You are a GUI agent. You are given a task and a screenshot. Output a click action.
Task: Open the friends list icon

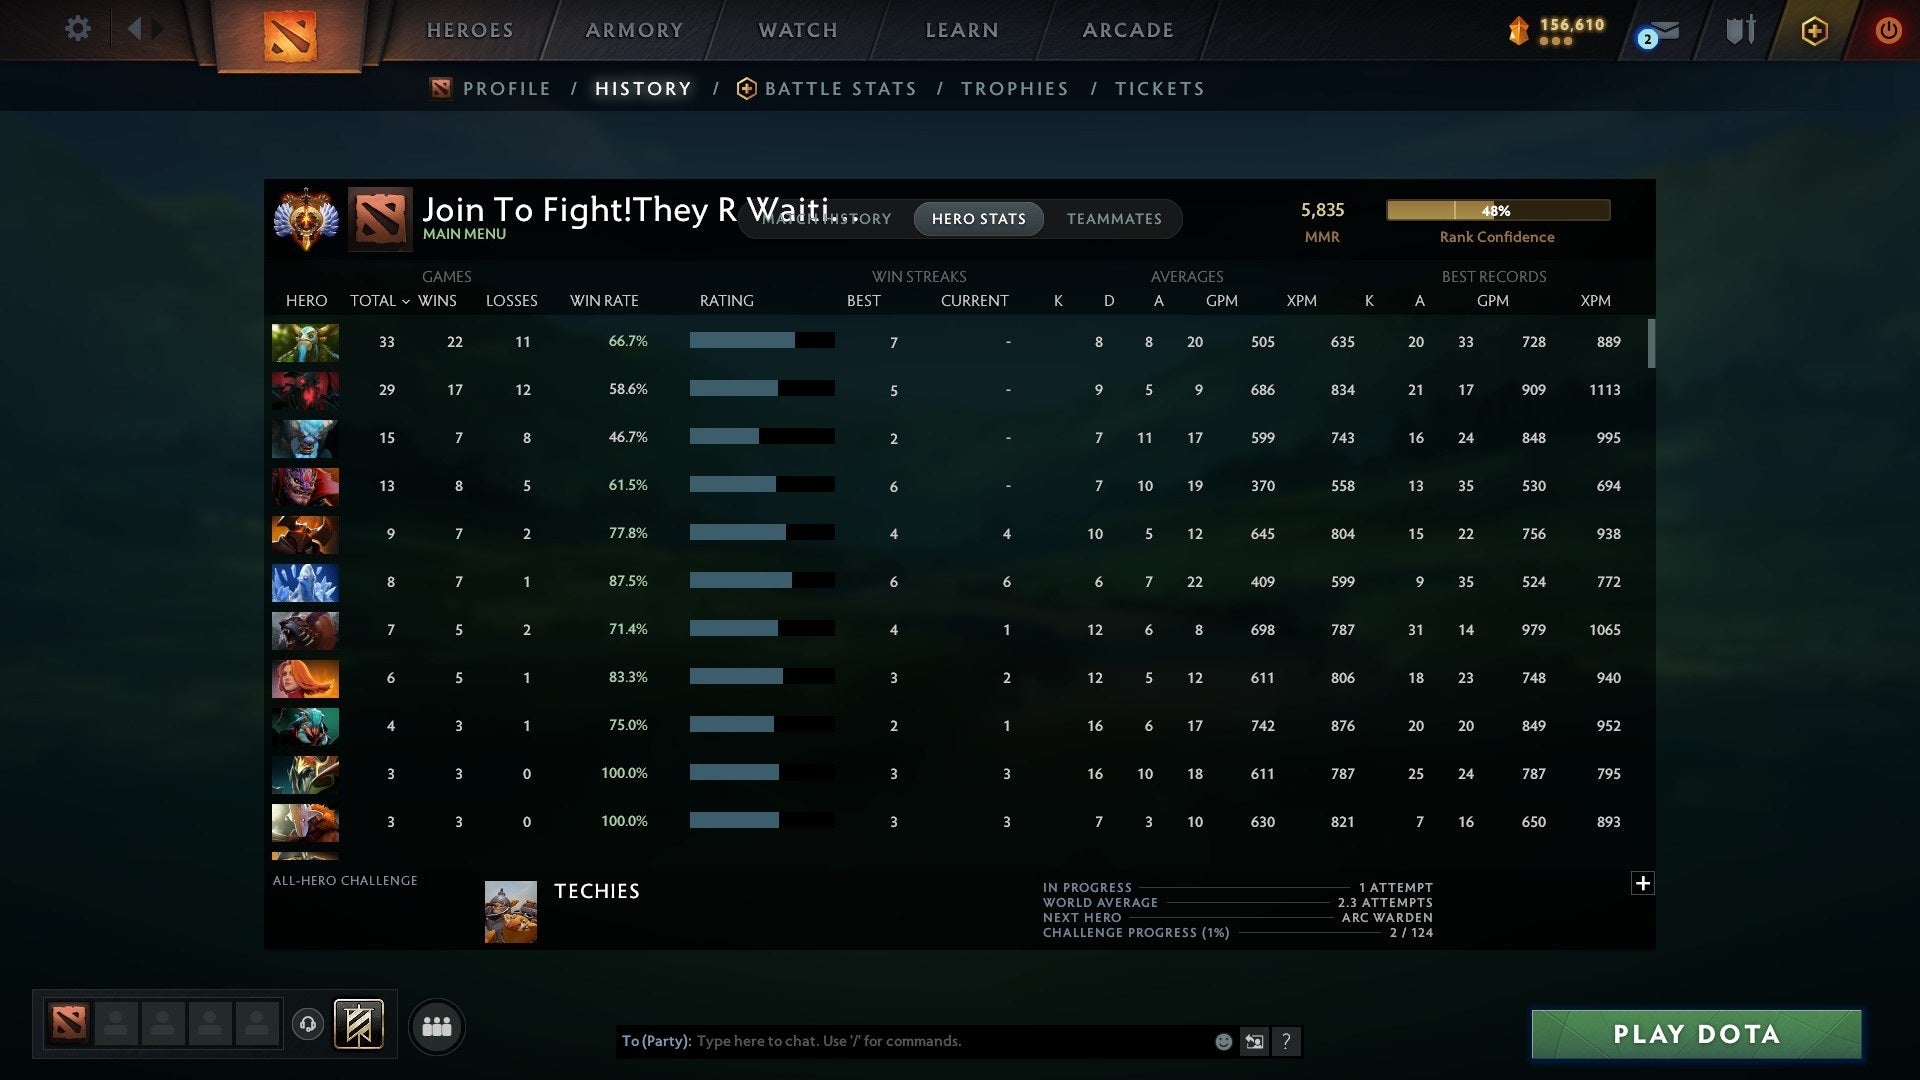(436, 1025)
